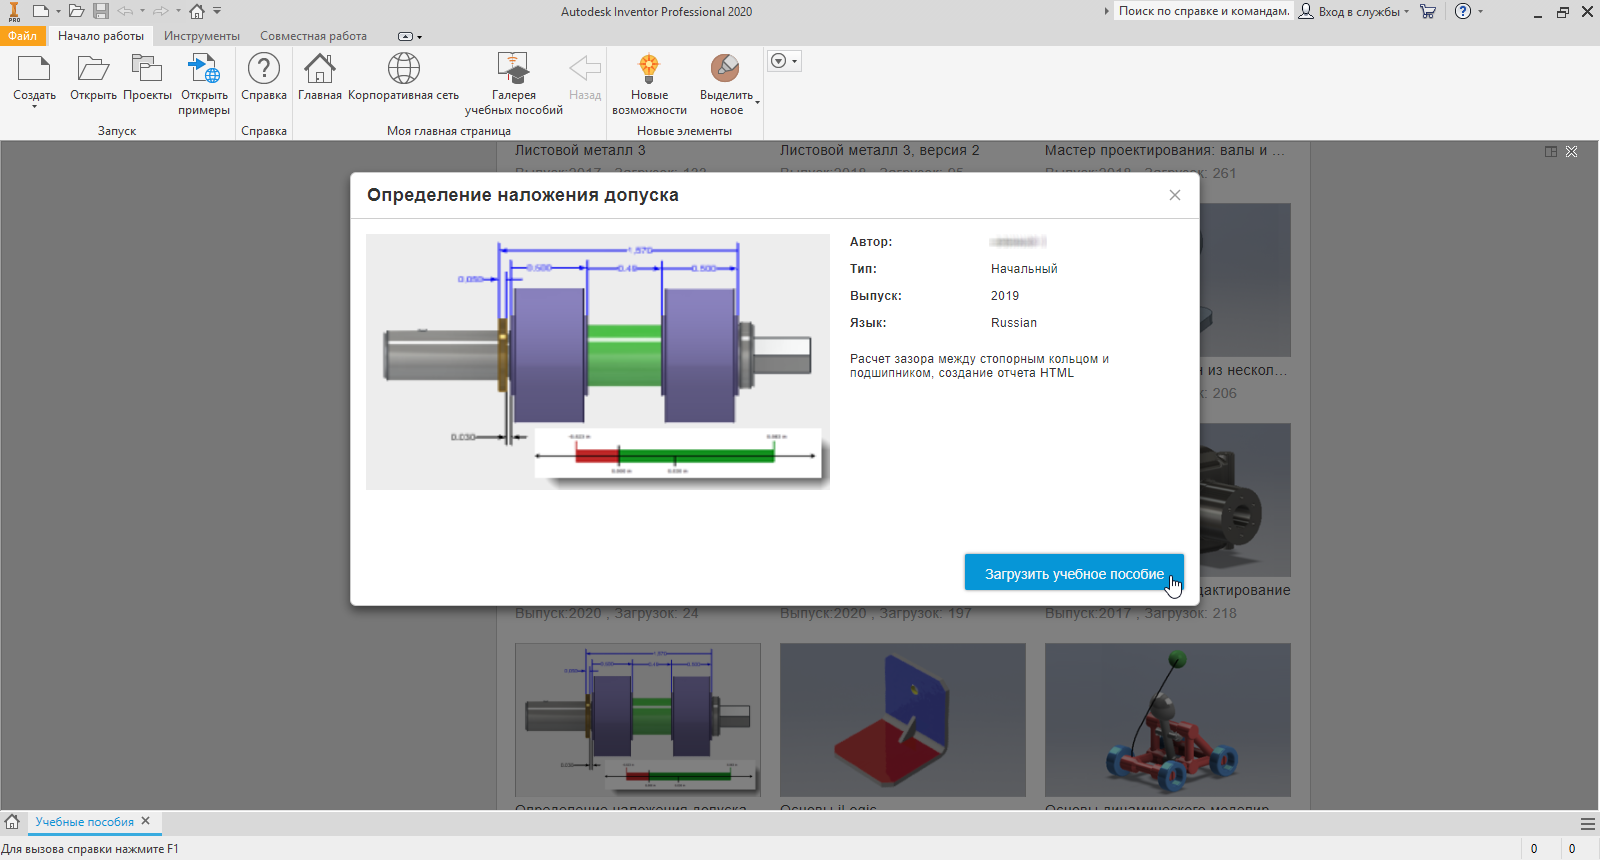Open the Создать dropdown arrow
The image size is (1600, 860).
click(x=34, y=106)
